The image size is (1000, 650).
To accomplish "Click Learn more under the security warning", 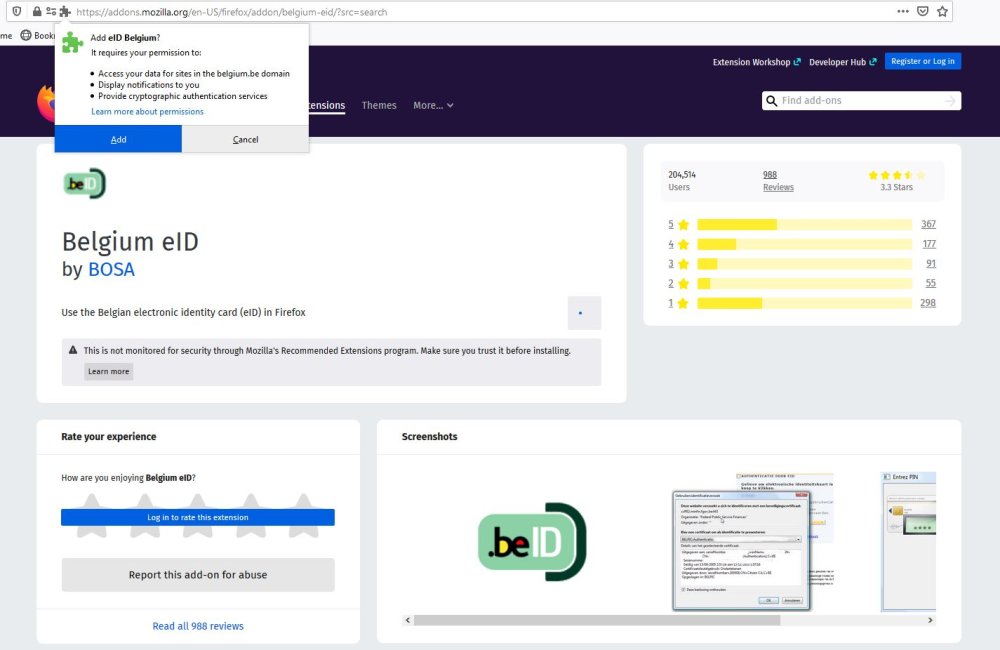I will click(108, 371).
